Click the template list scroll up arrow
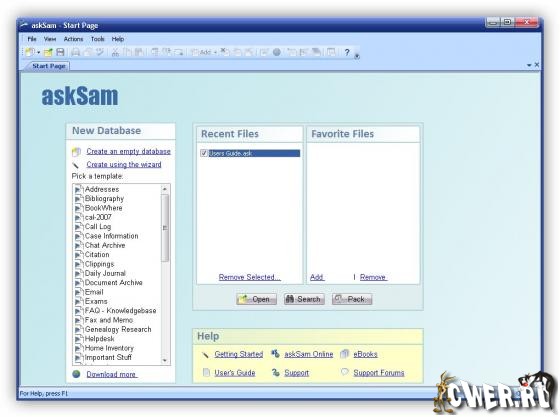Screen dimensions: 560x417 tap(165, 189)
